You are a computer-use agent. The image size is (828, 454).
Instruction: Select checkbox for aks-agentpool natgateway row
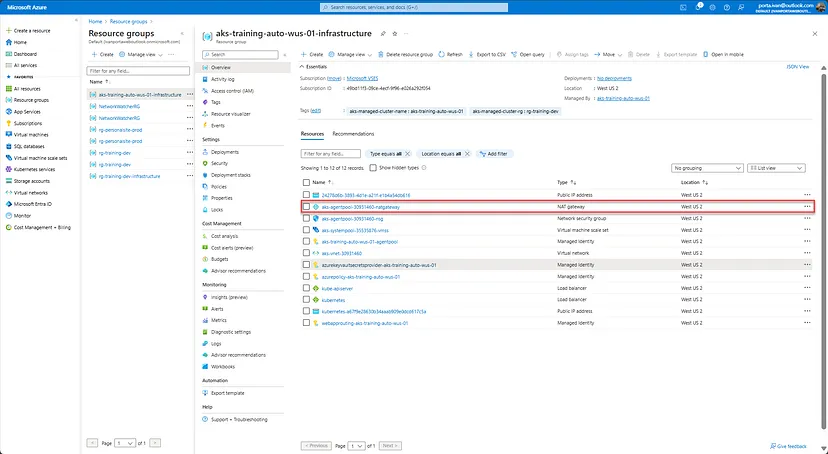tap(306, 206)
